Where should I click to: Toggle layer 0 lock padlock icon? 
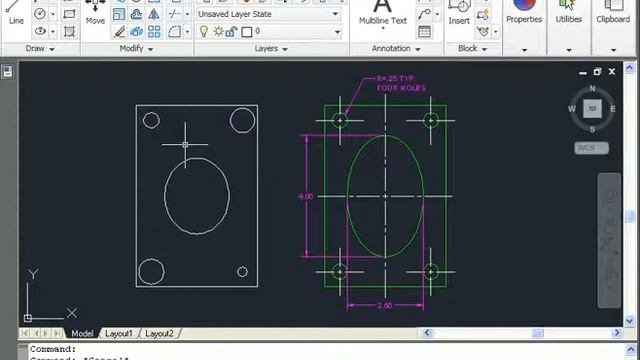tap(231, 31)
